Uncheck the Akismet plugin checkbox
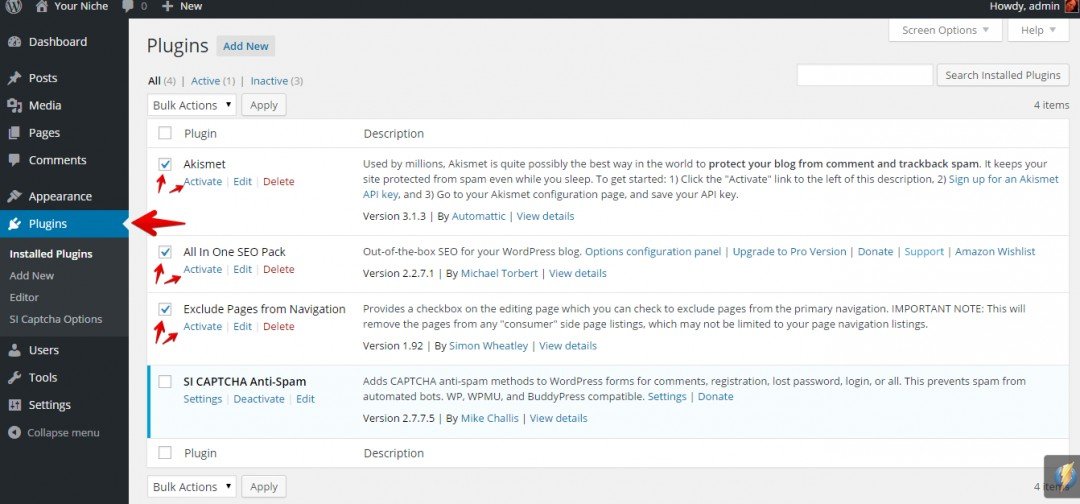1080x504 pixels. point(165,165)
